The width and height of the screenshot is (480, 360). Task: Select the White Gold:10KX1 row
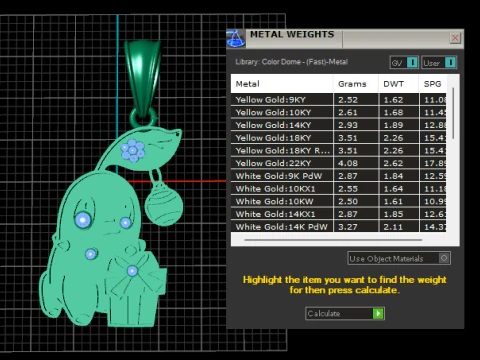click(x=339, y=188)
